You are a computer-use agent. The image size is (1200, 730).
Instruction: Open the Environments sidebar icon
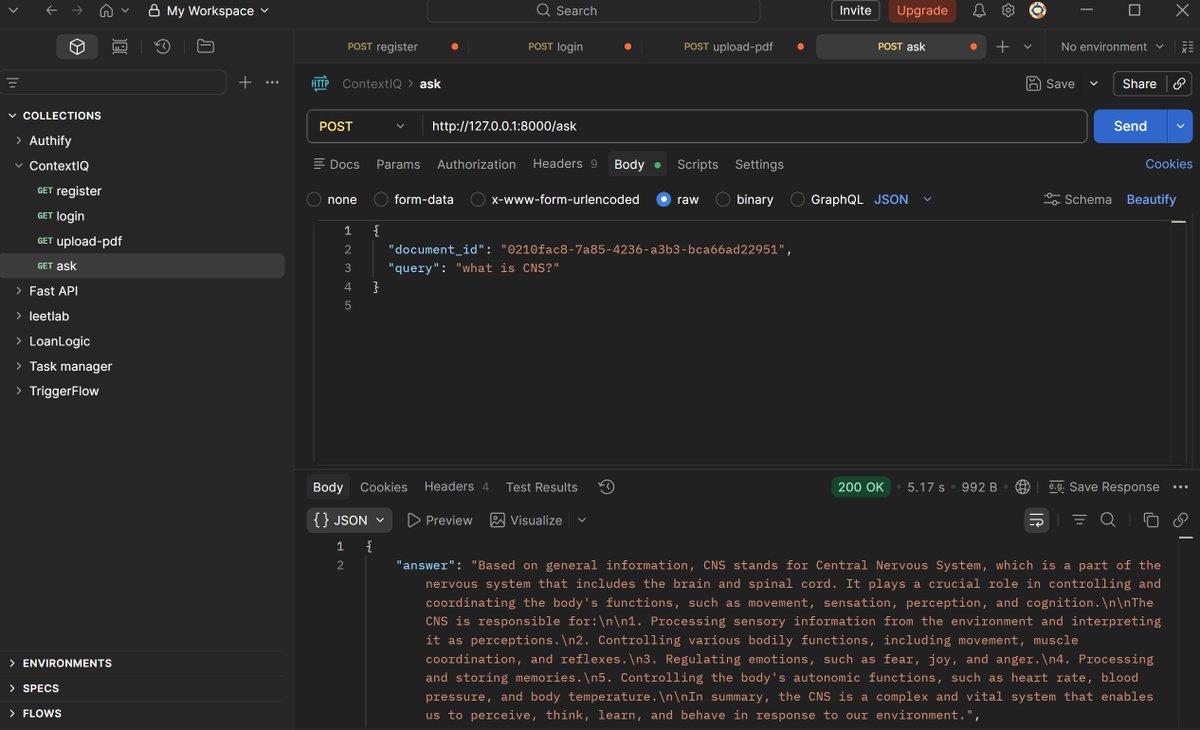(x=120, y=46)
